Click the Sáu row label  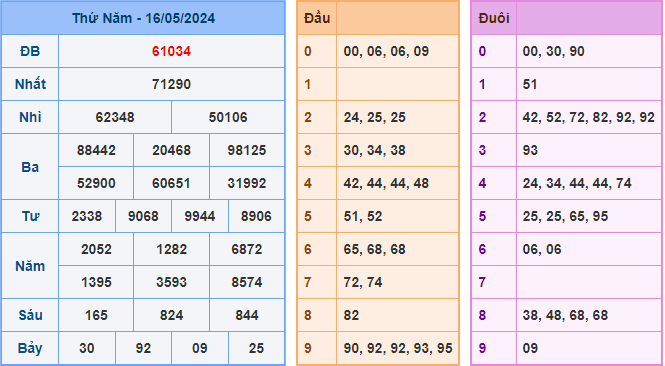(30, 316)
